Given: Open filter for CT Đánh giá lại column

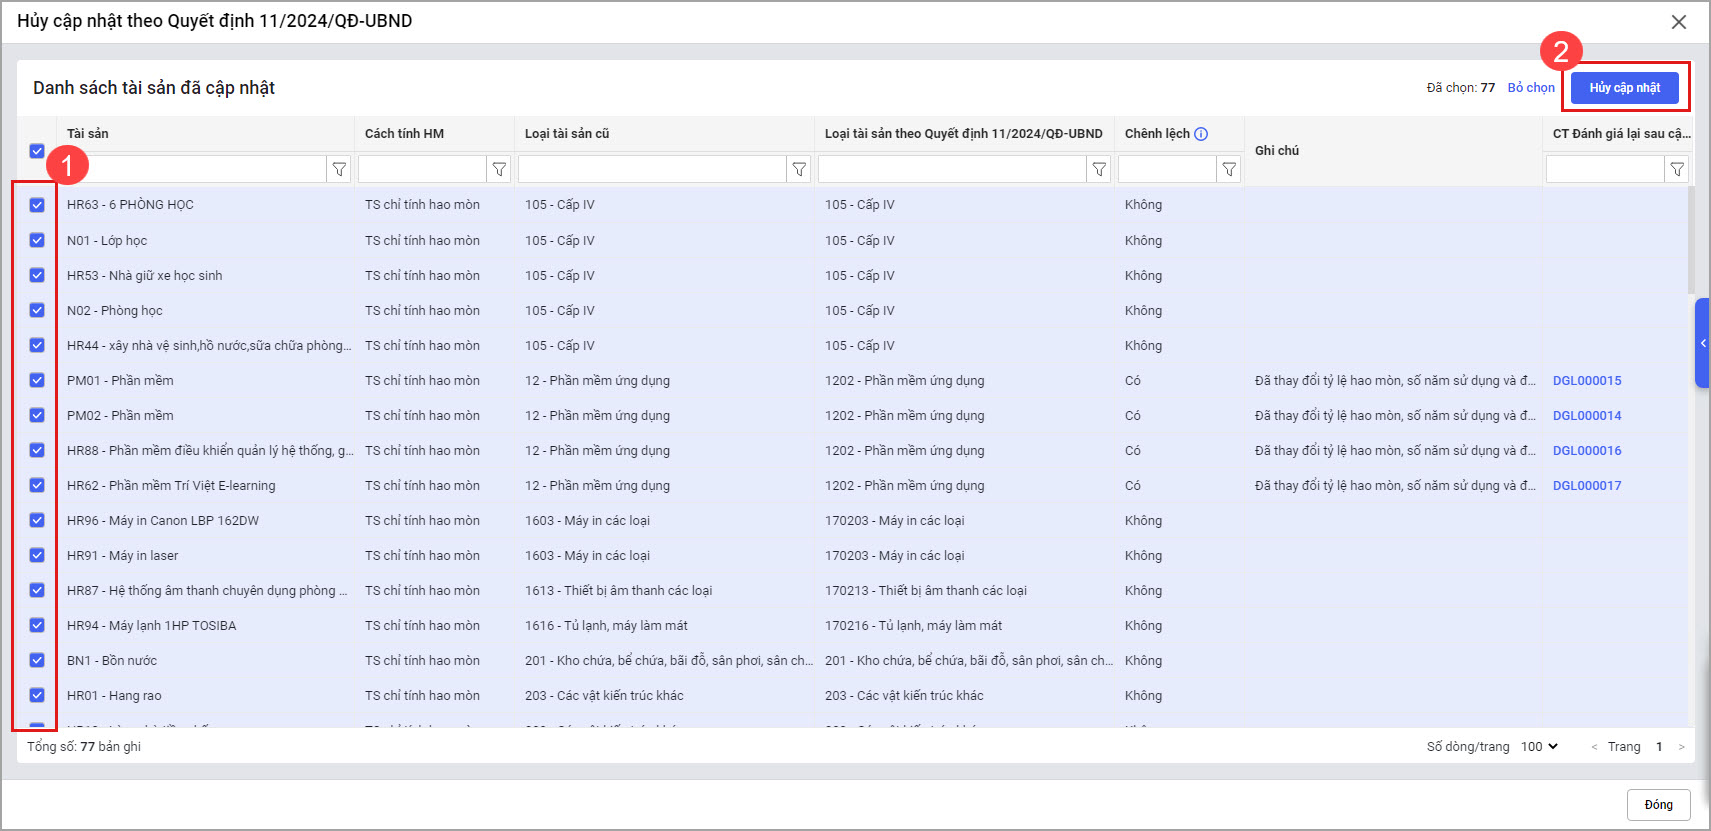Looking at the screenshot, I should pos(1677,170).
